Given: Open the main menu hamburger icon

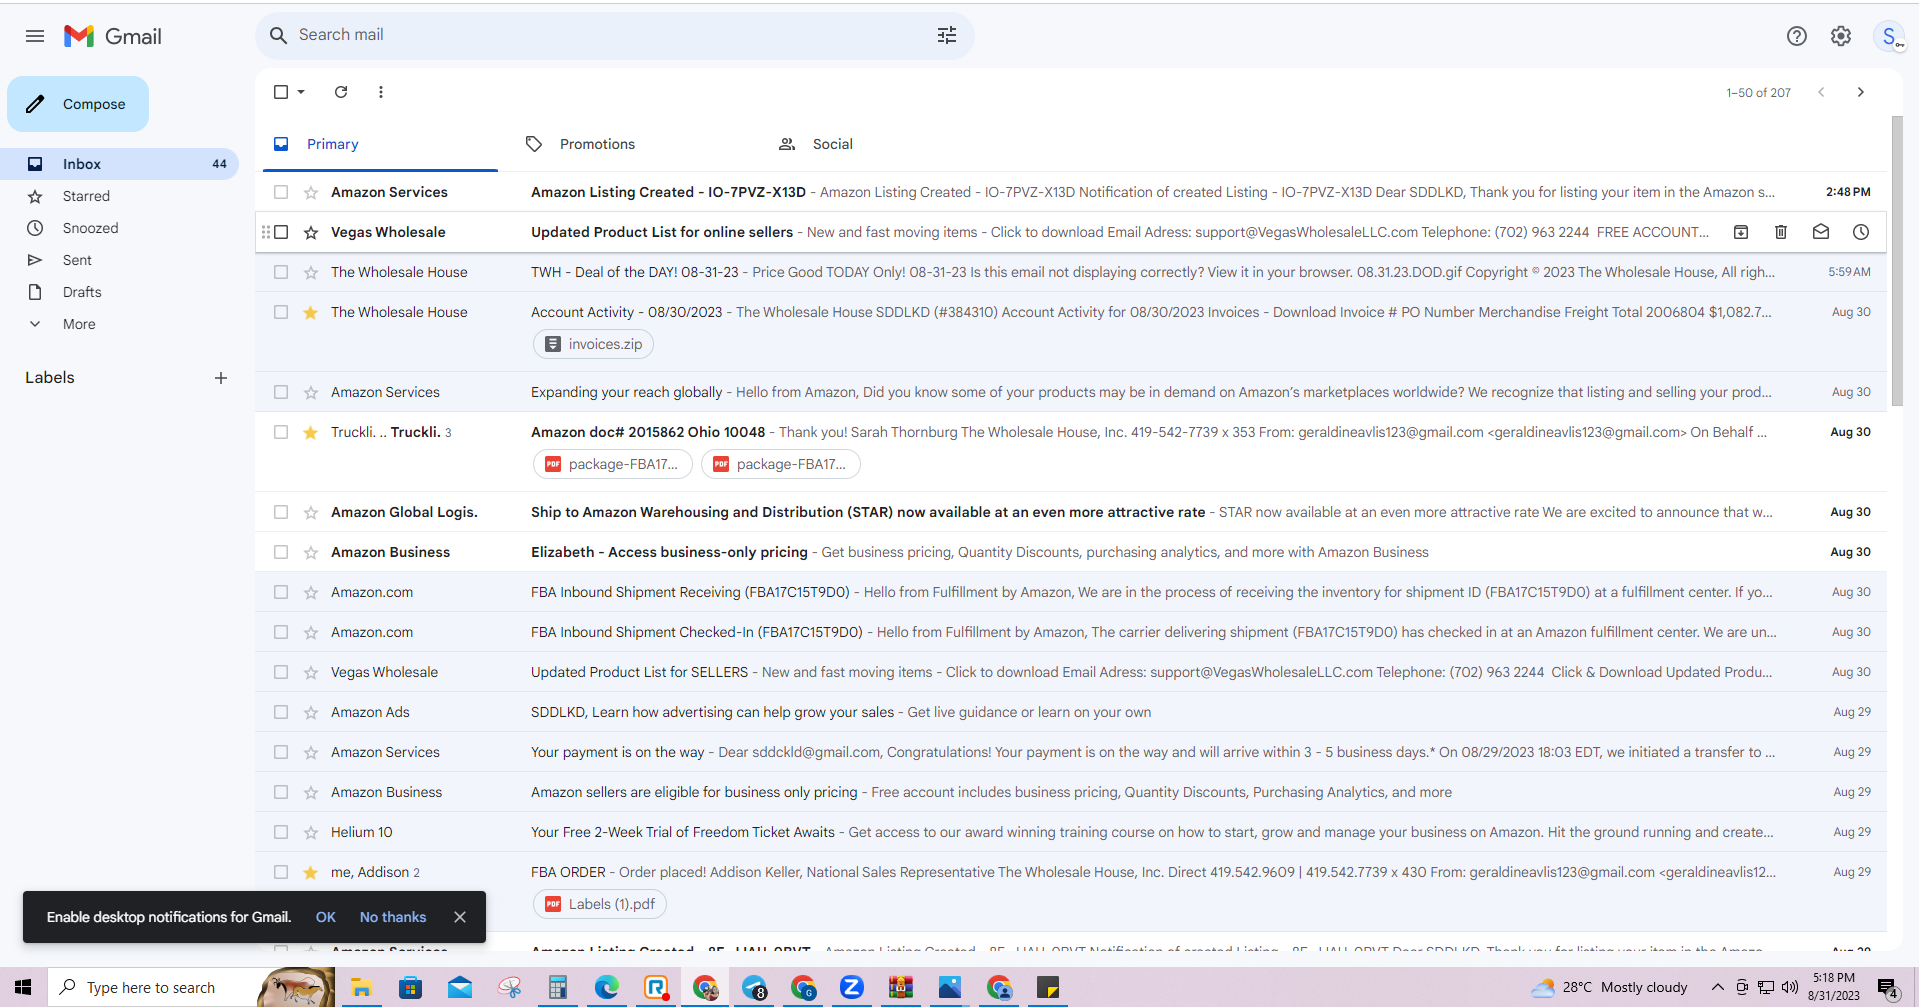Looking at the screenshot, I should 35,36.
